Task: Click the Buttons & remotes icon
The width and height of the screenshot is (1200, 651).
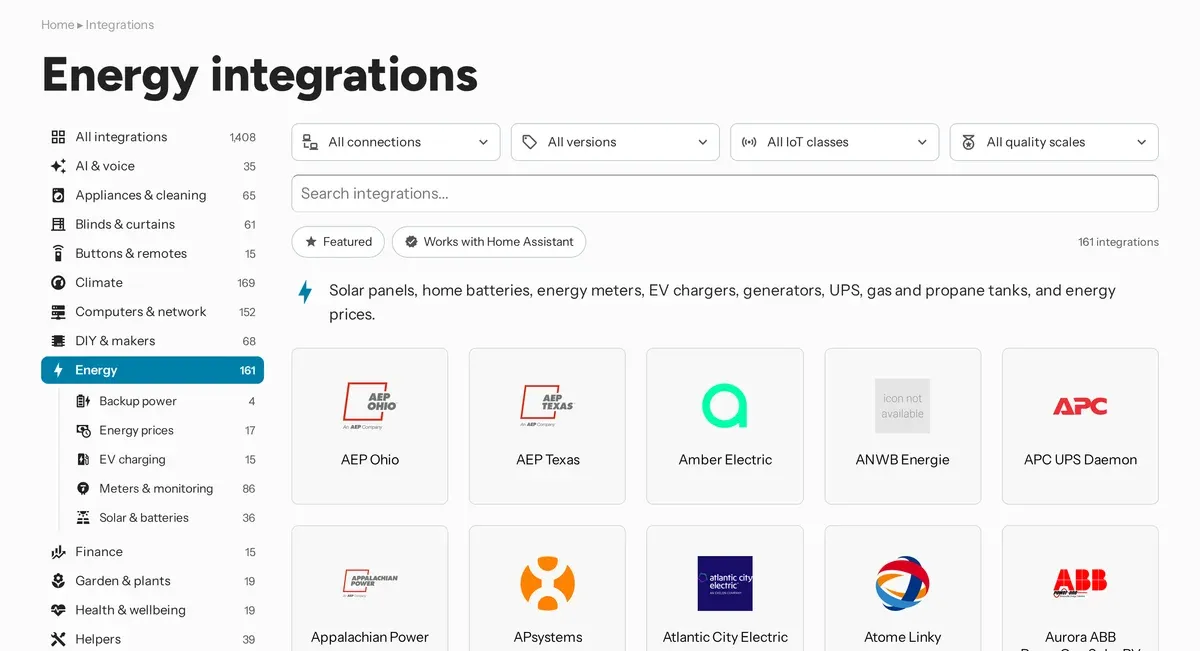Action: [58, 253]
